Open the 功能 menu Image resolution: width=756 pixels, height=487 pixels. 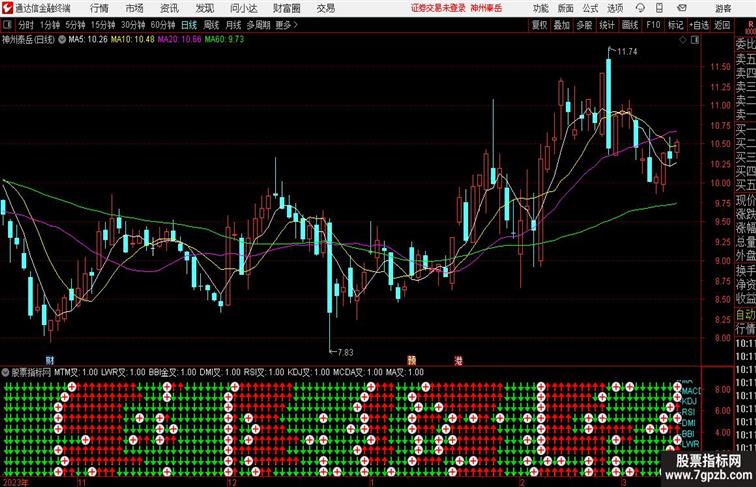pyautogui.click(x=540, y=8)
